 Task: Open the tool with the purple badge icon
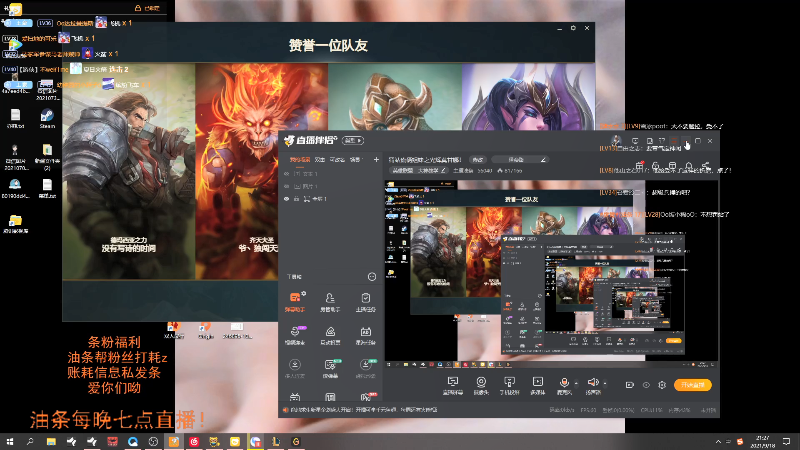[295, 335]
